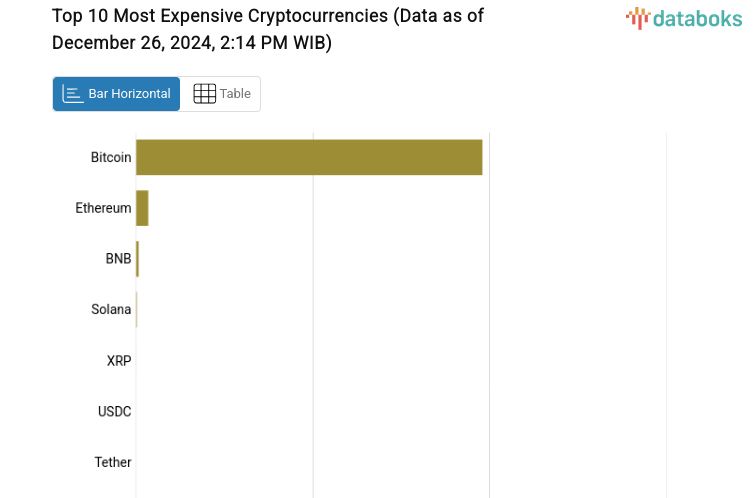
Task: Click the Ethereum axis label
Action: (103, 208)
